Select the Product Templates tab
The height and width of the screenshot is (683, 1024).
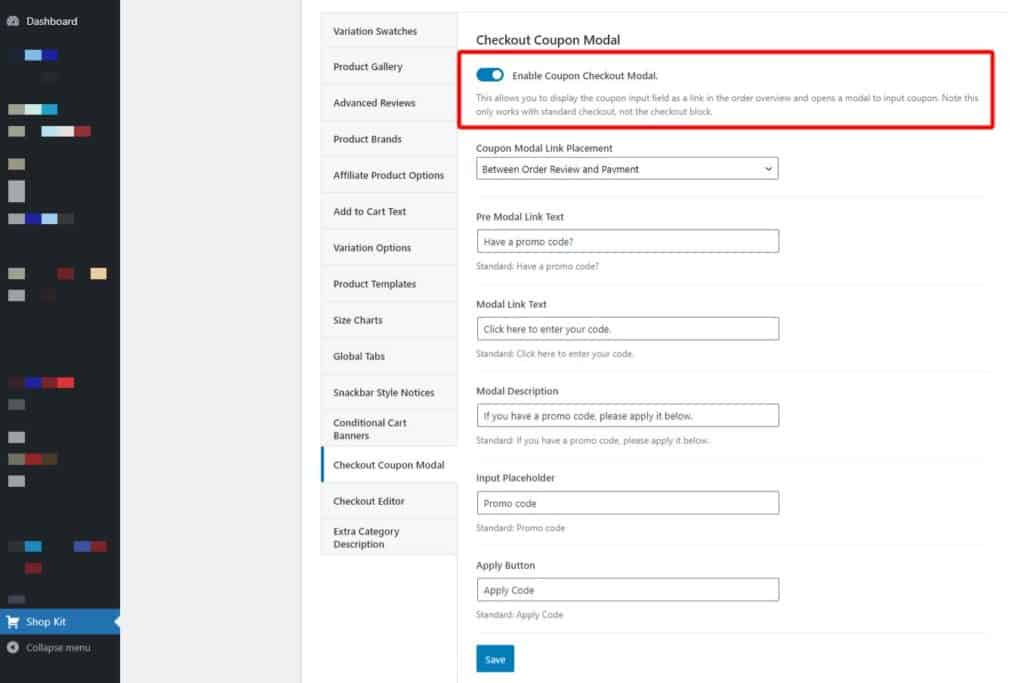376,283
